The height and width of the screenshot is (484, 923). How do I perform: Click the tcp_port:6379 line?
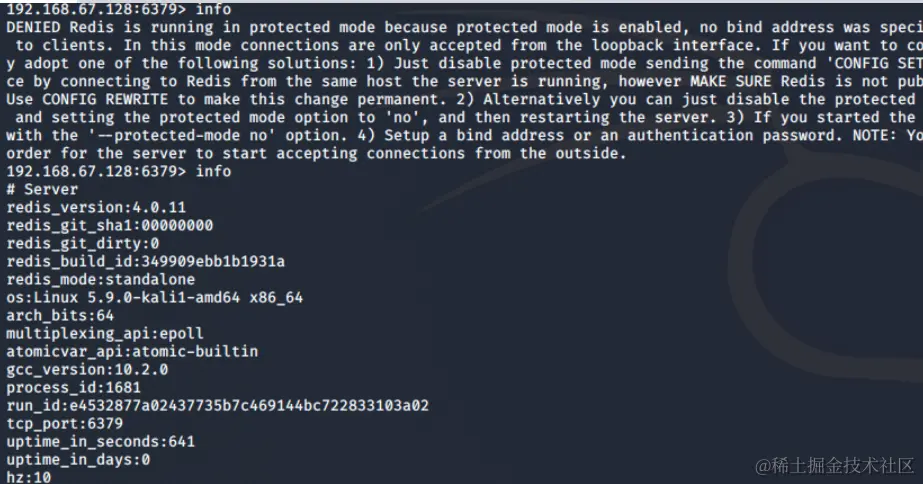[x=64, y=423]
